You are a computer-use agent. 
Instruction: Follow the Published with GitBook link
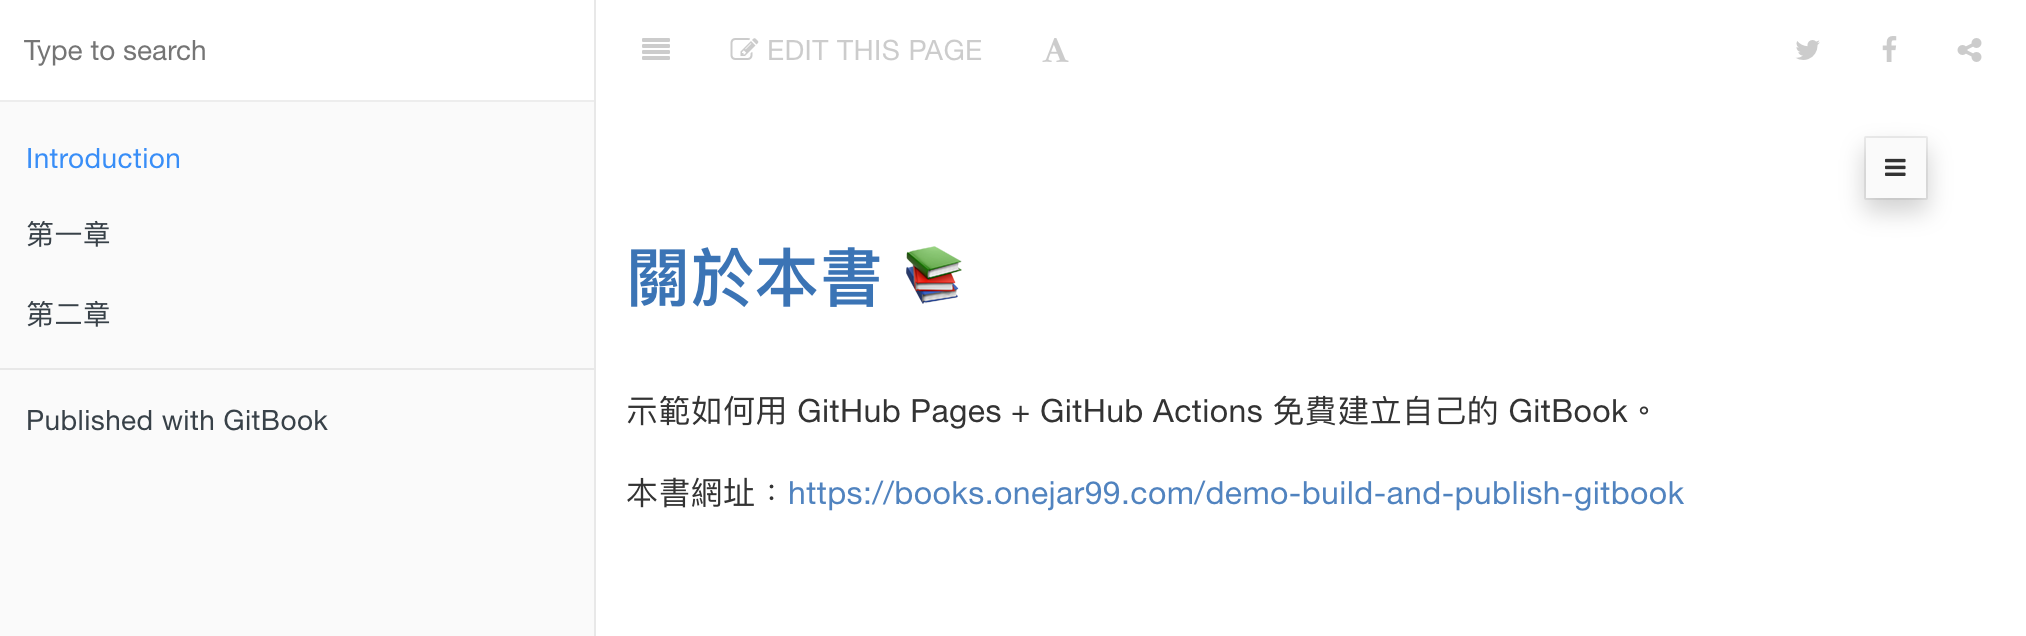pyautogui.click(x=177, y=420)
